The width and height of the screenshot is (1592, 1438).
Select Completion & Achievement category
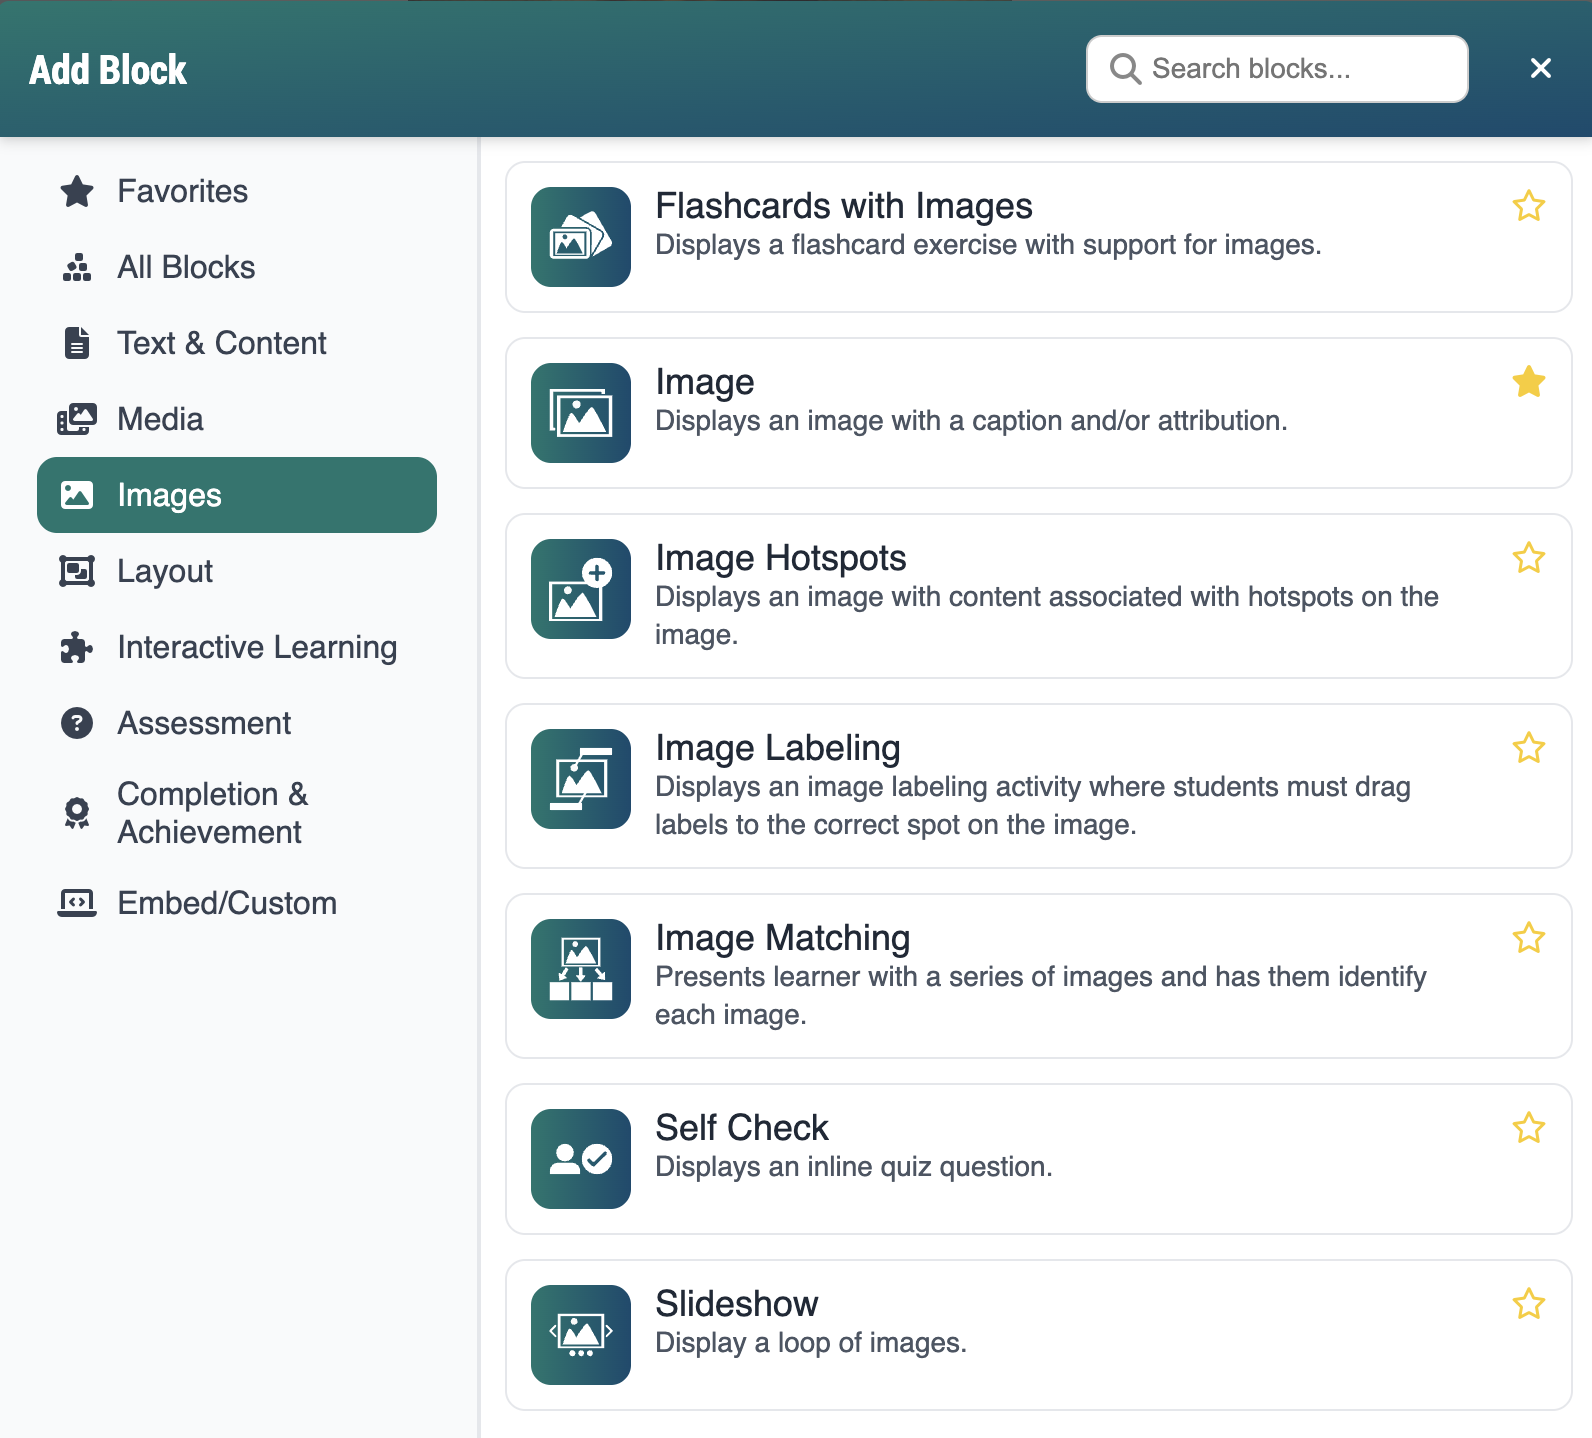237,813
